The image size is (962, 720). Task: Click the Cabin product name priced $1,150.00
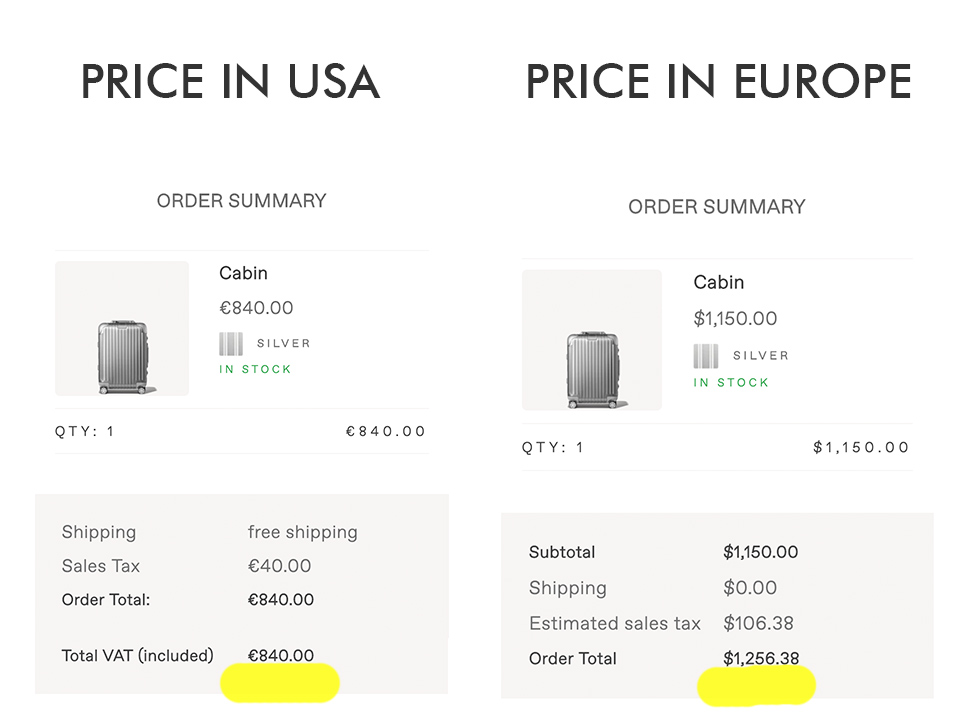(718, 282)
